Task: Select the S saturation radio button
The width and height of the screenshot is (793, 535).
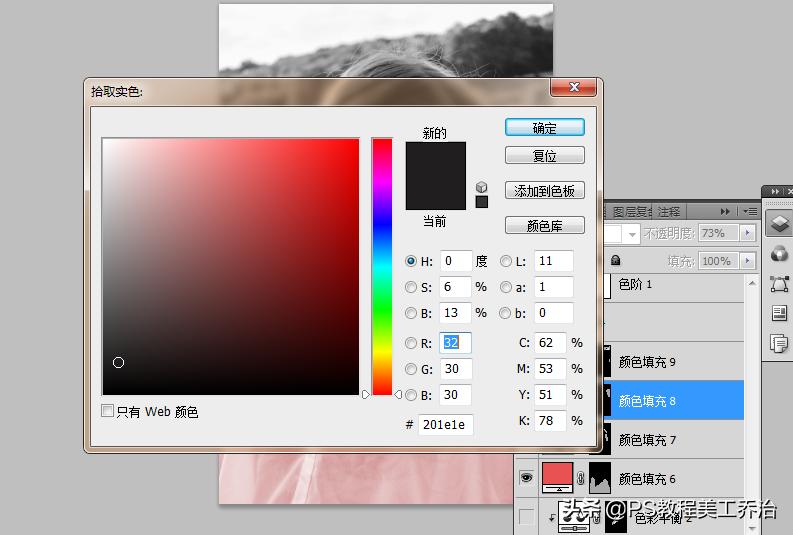Action: [x=411, y=287]
